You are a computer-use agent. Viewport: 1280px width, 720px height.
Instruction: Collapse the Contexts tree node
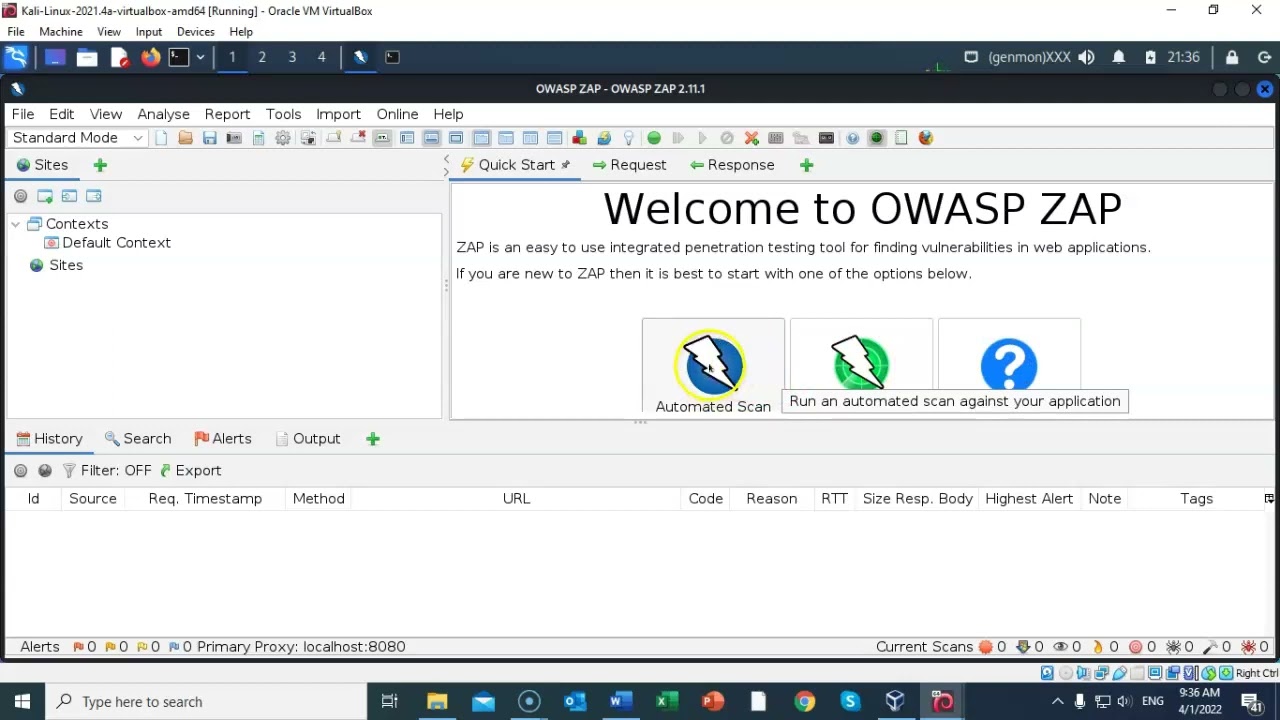pos(16,224)
